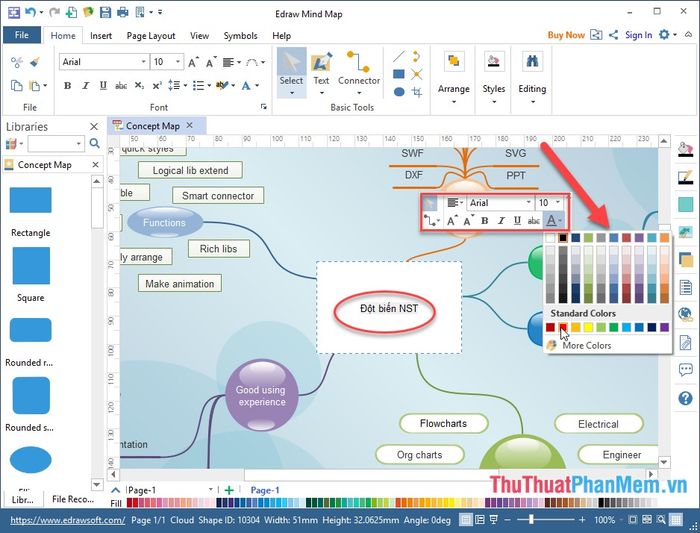Open the File menu

point(21,35)
